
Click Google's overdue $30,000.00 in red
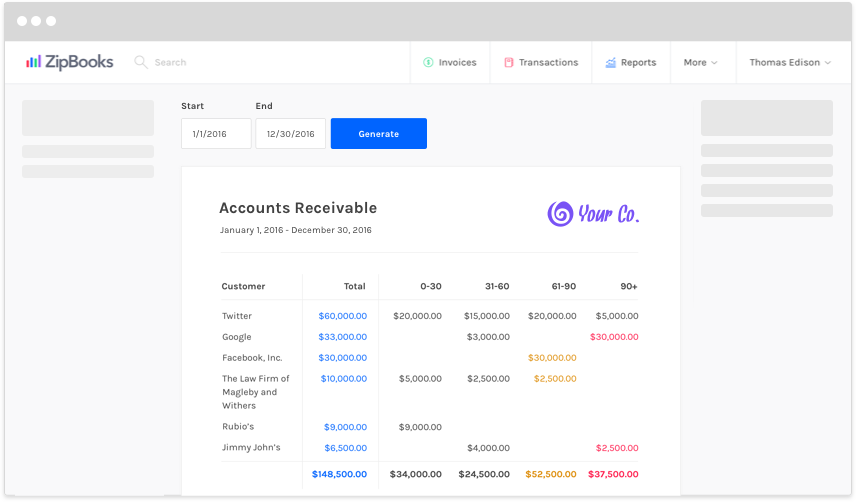pos(614,337)
